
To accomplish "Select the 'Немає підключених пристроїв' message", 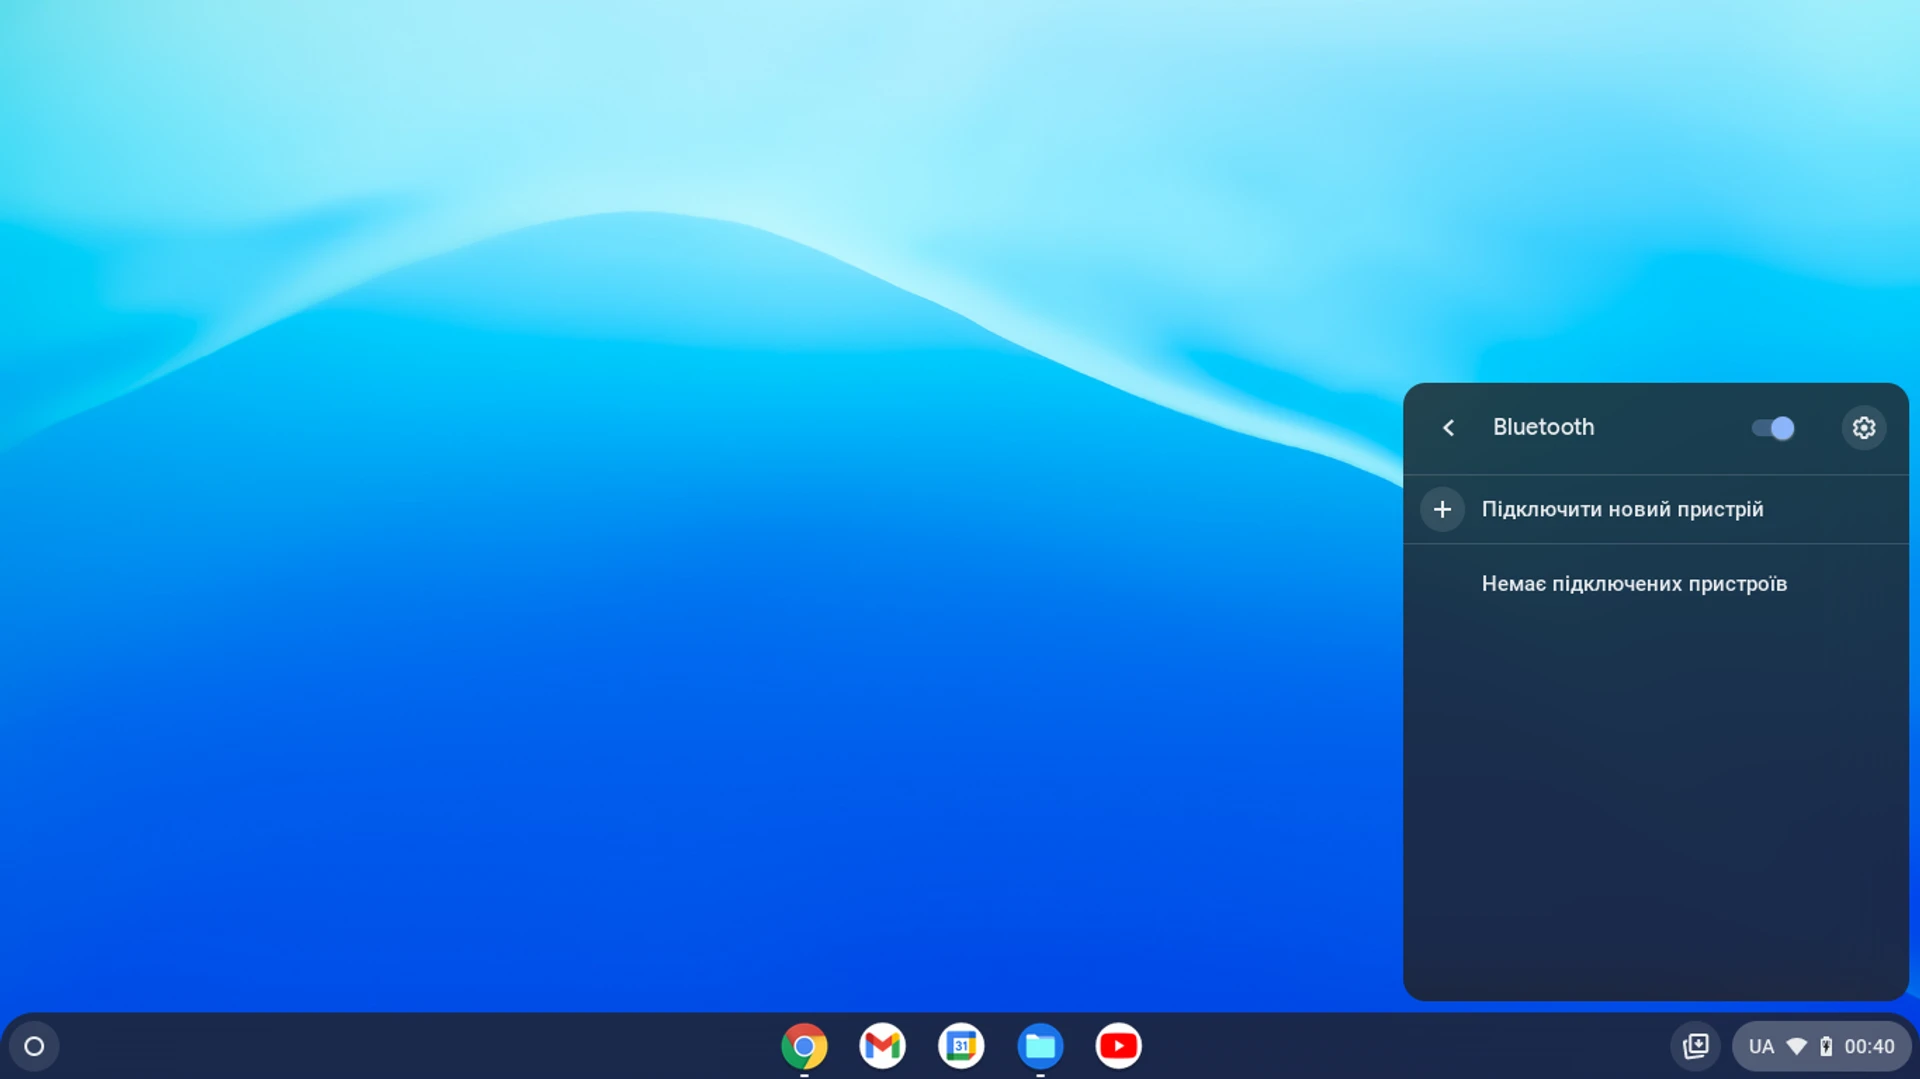I will tap(1634, 583).
